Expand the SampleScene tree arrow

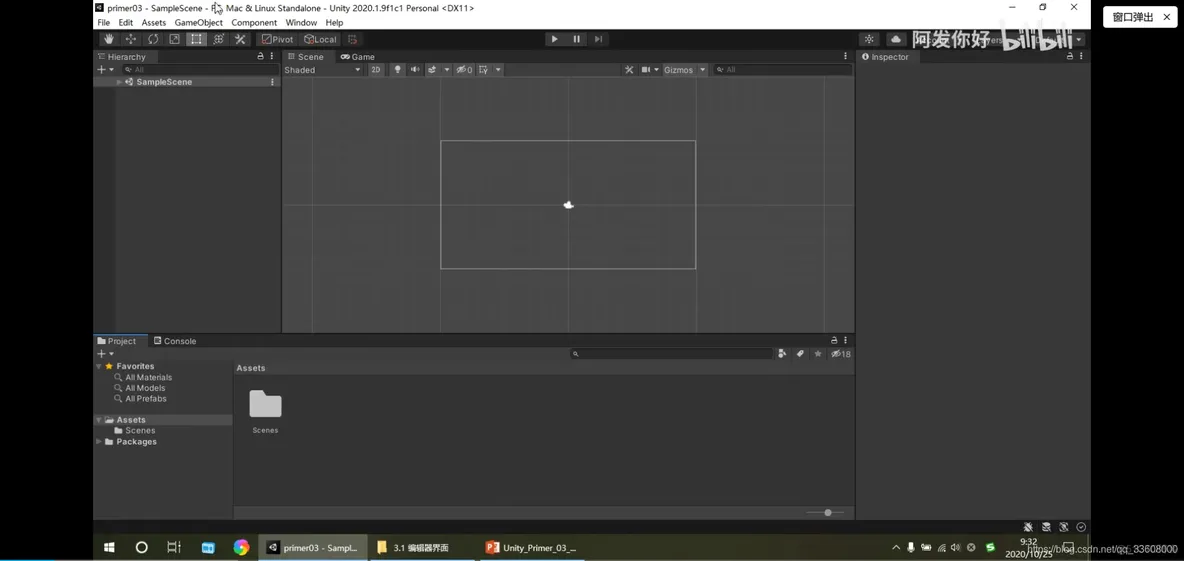119,82
